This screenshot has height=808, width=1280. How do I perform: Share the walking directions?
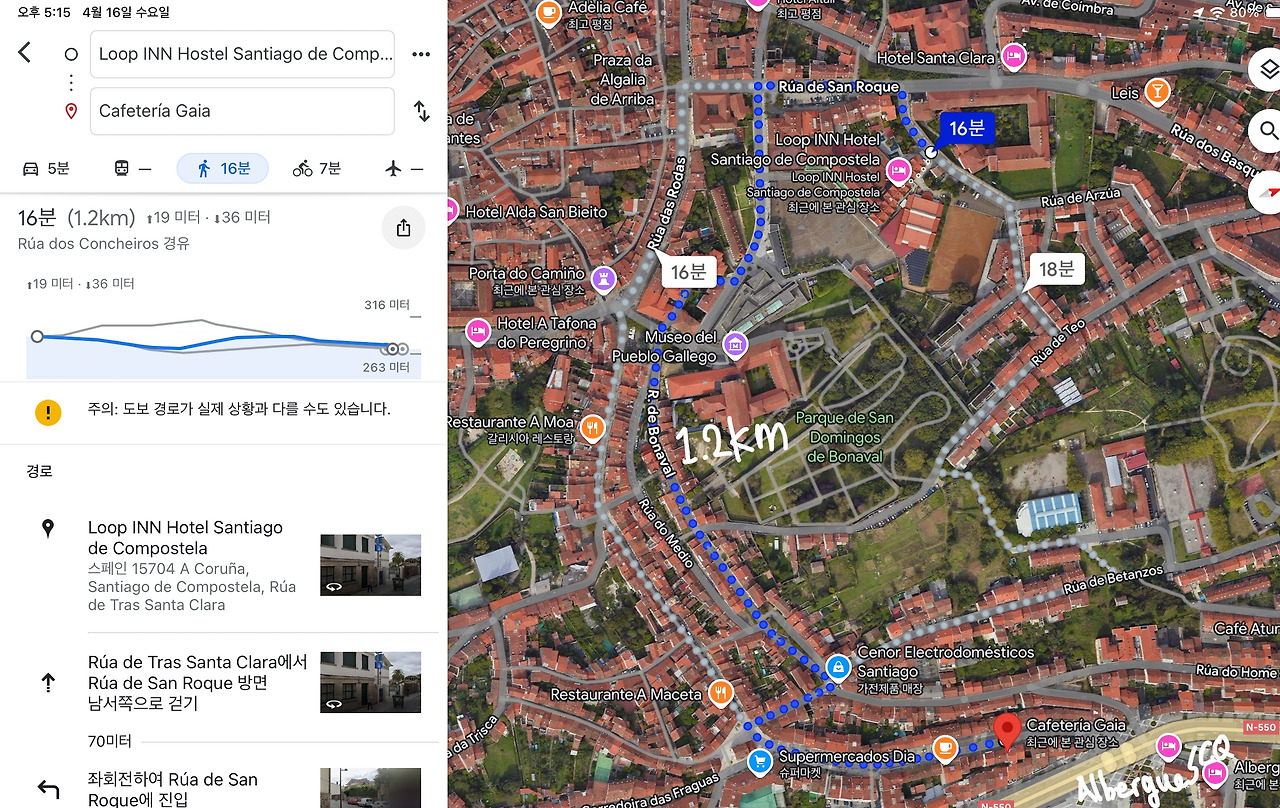pyautogui.click(x=404, y=228)
